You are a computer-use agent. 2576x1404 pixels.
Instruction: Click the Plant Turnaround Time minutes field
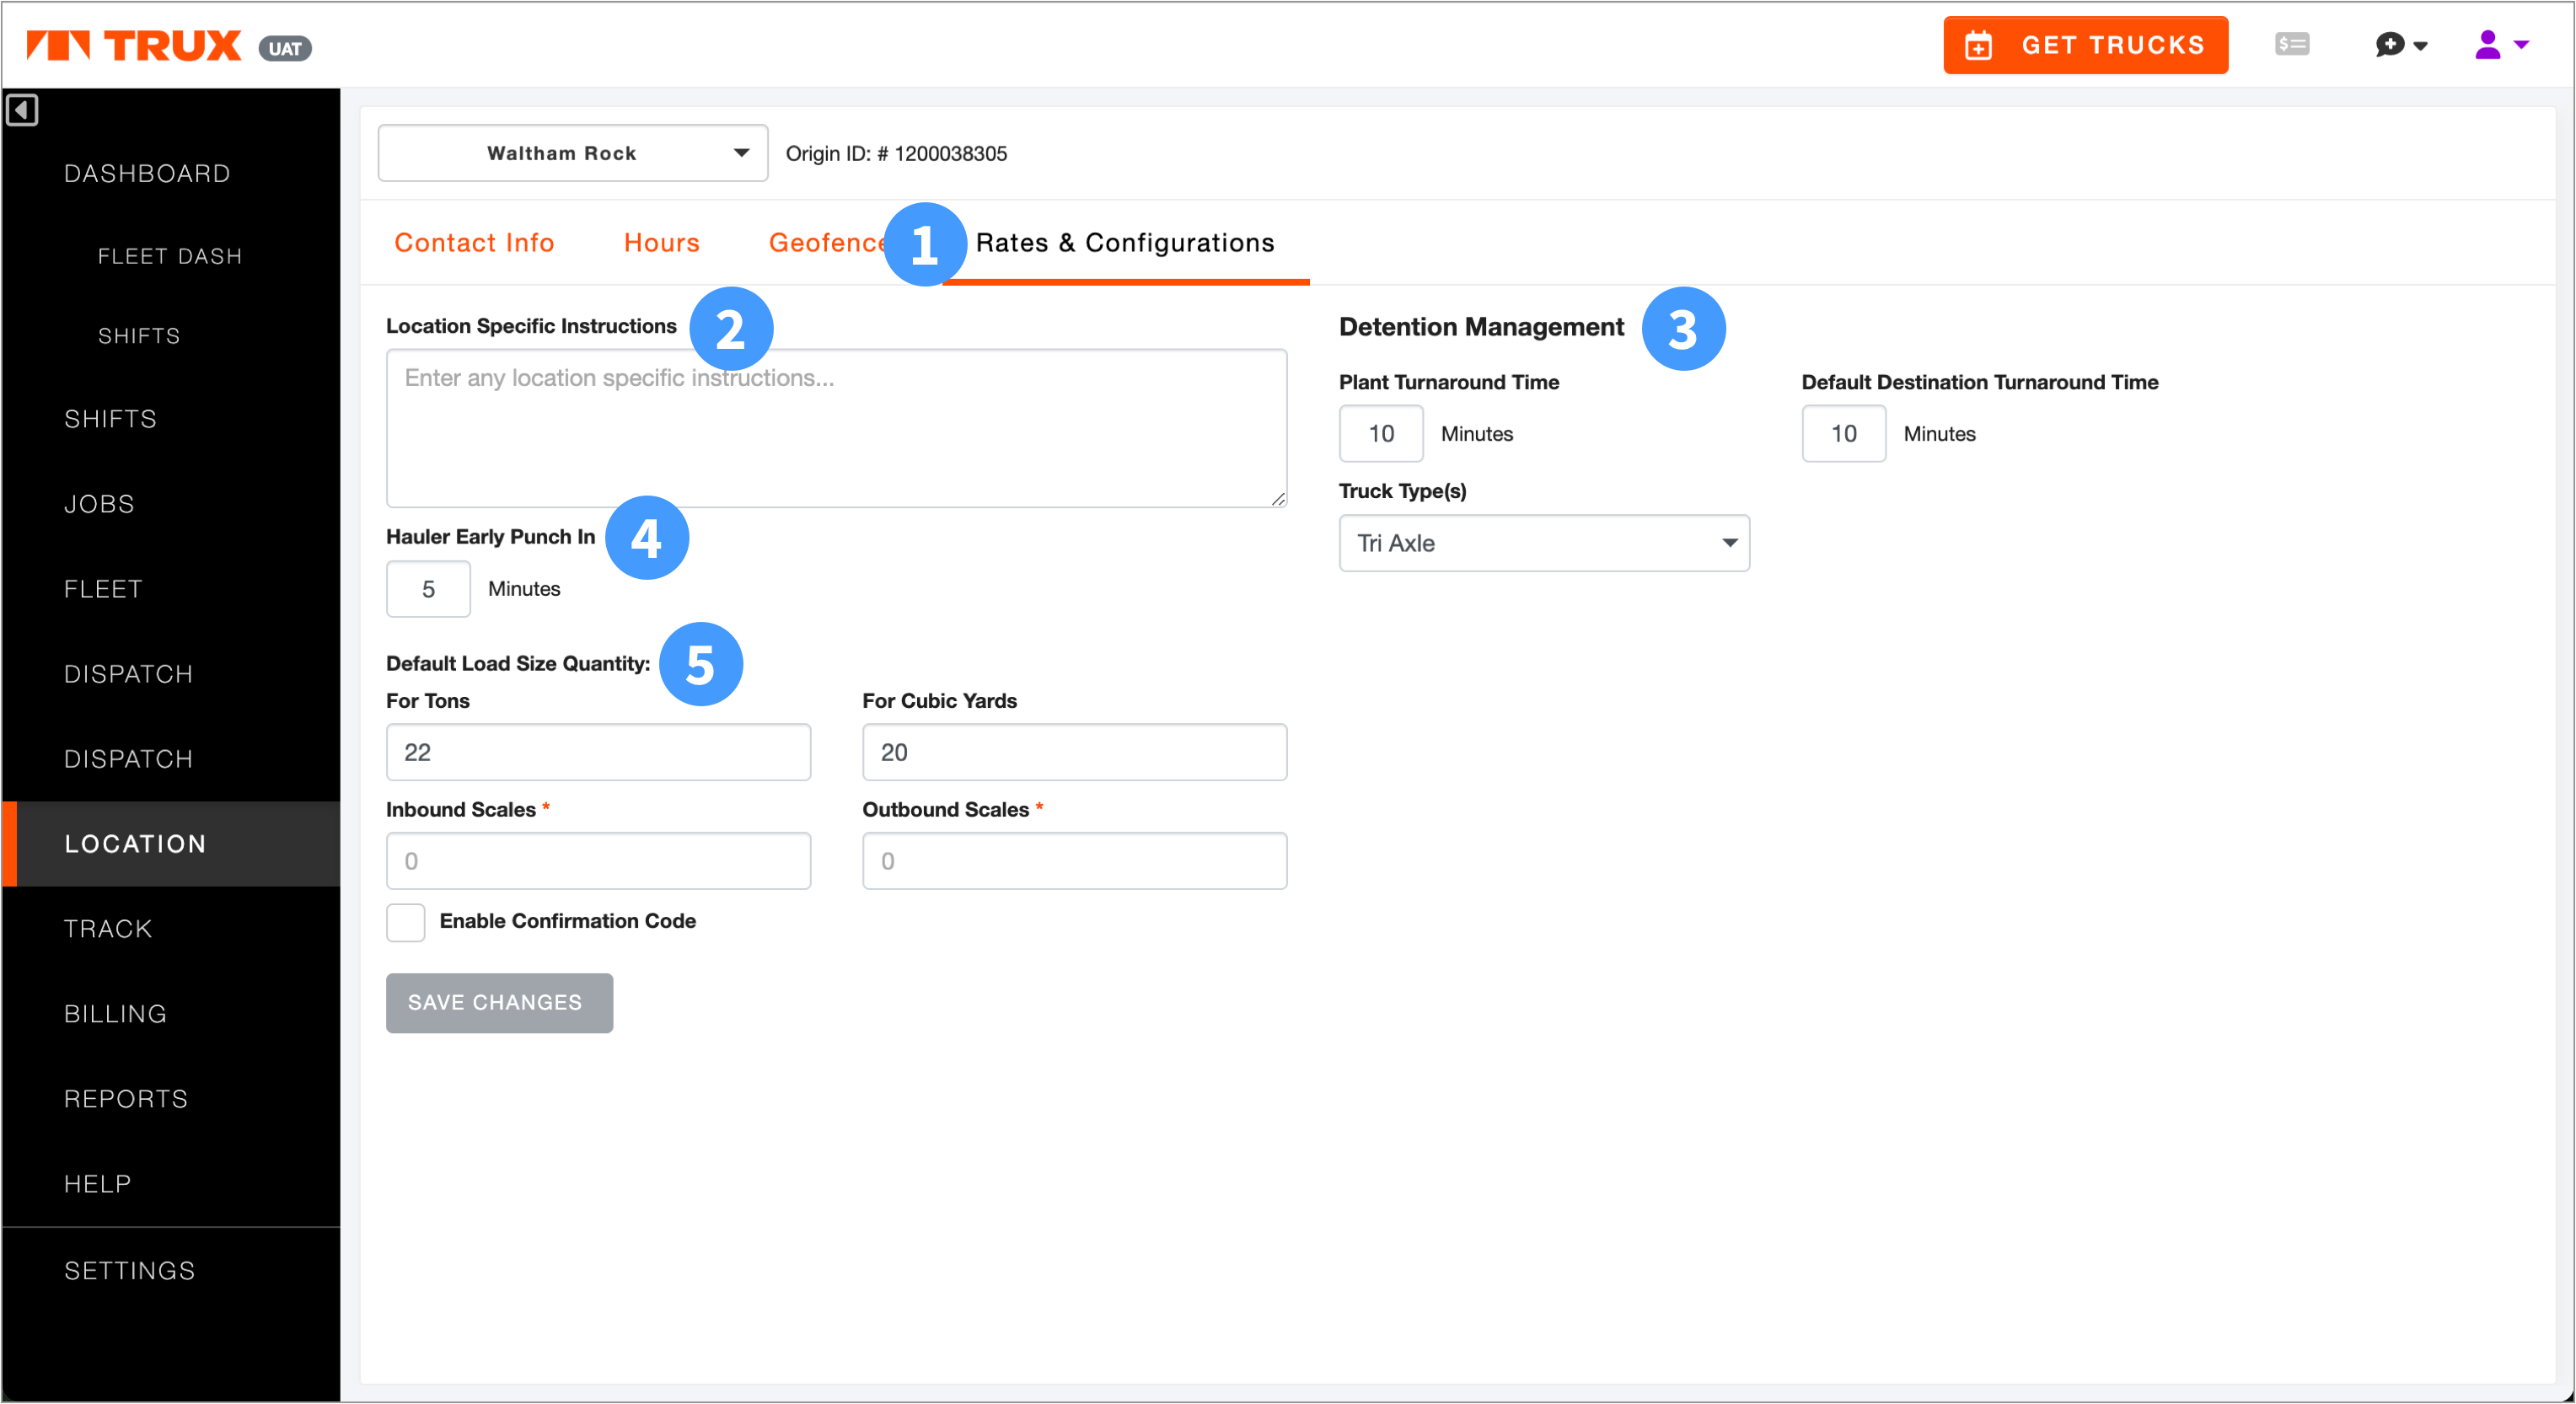(x=1380, y=433)
